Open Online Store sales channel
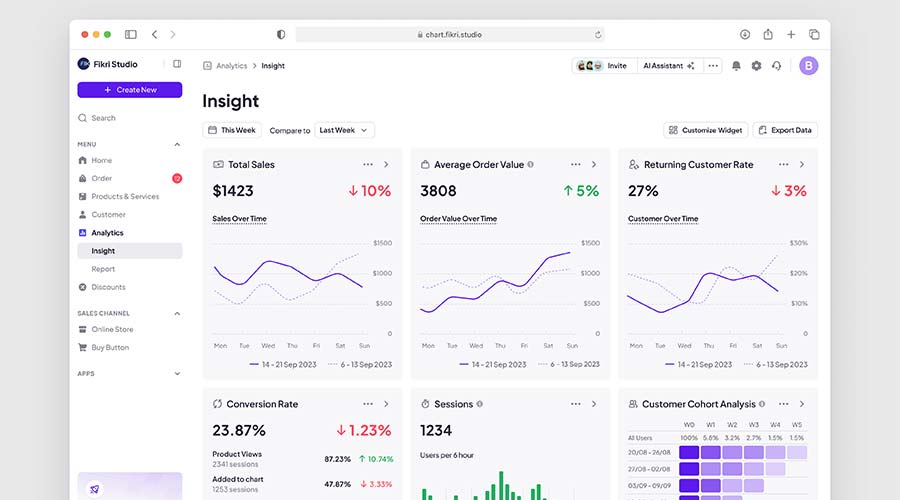The image size is (900, 500). (130, 330)
